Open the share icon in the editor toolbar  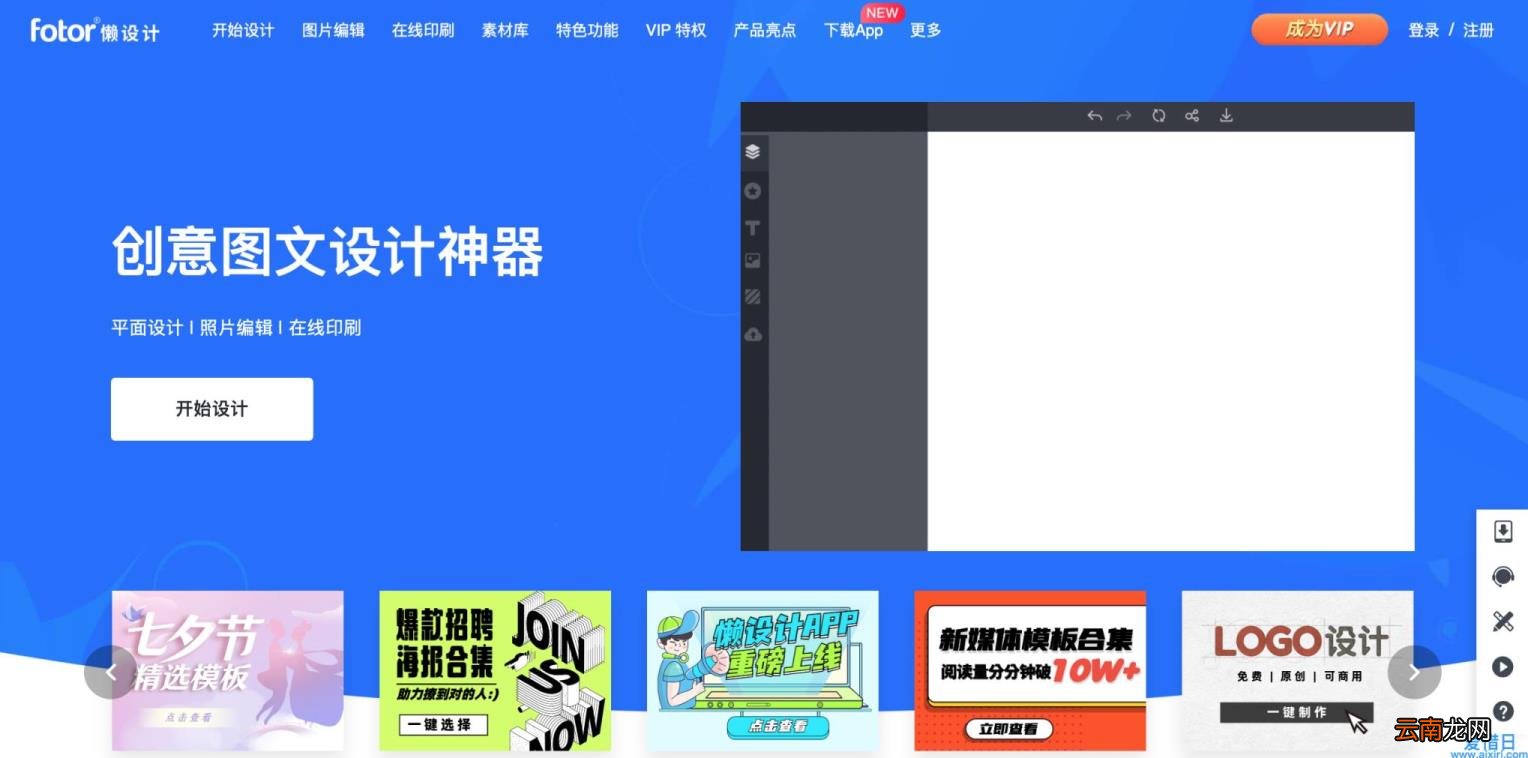pos(1191,115)
